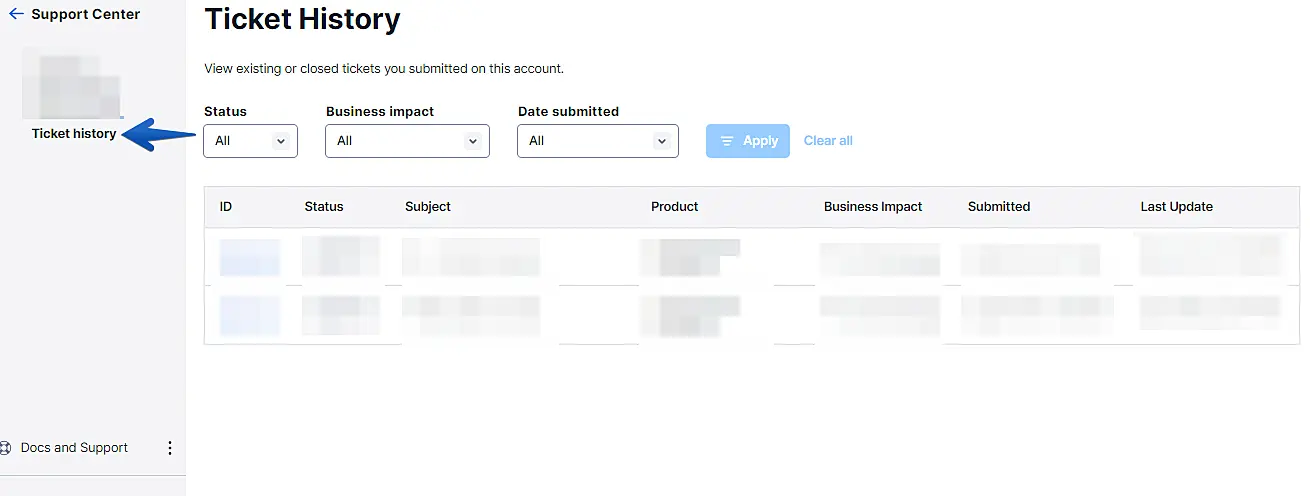
Task: Expand the Date submitted filter dropdown
Action: pos(597,141)
